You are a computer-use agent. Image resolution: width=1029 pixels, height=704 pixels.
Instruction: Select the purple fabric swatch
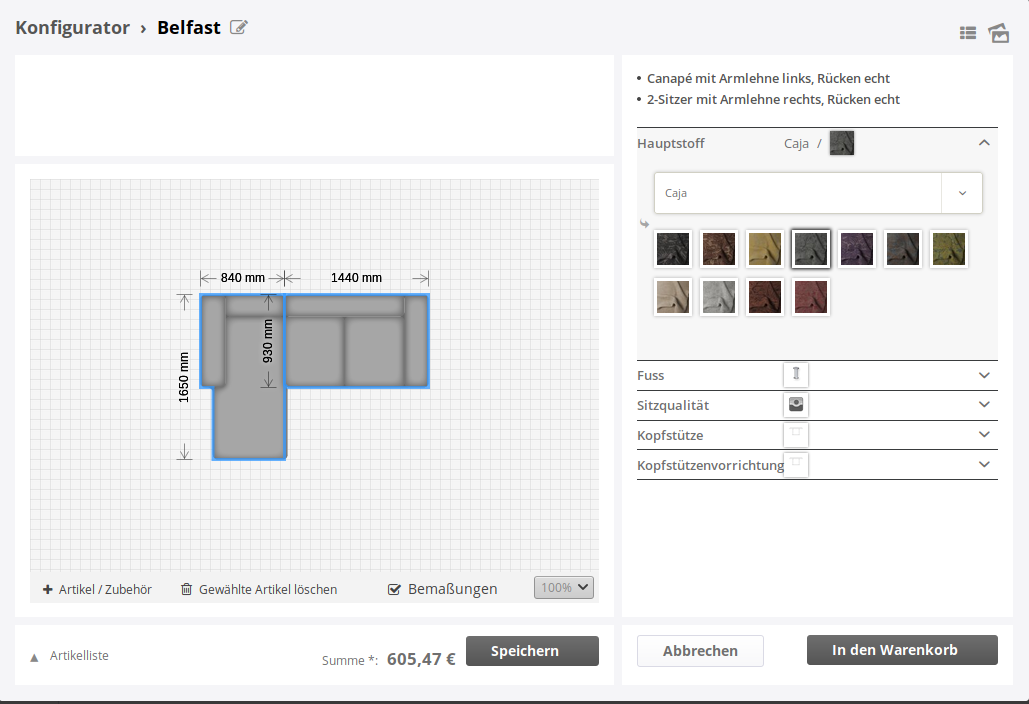[857, 249]
